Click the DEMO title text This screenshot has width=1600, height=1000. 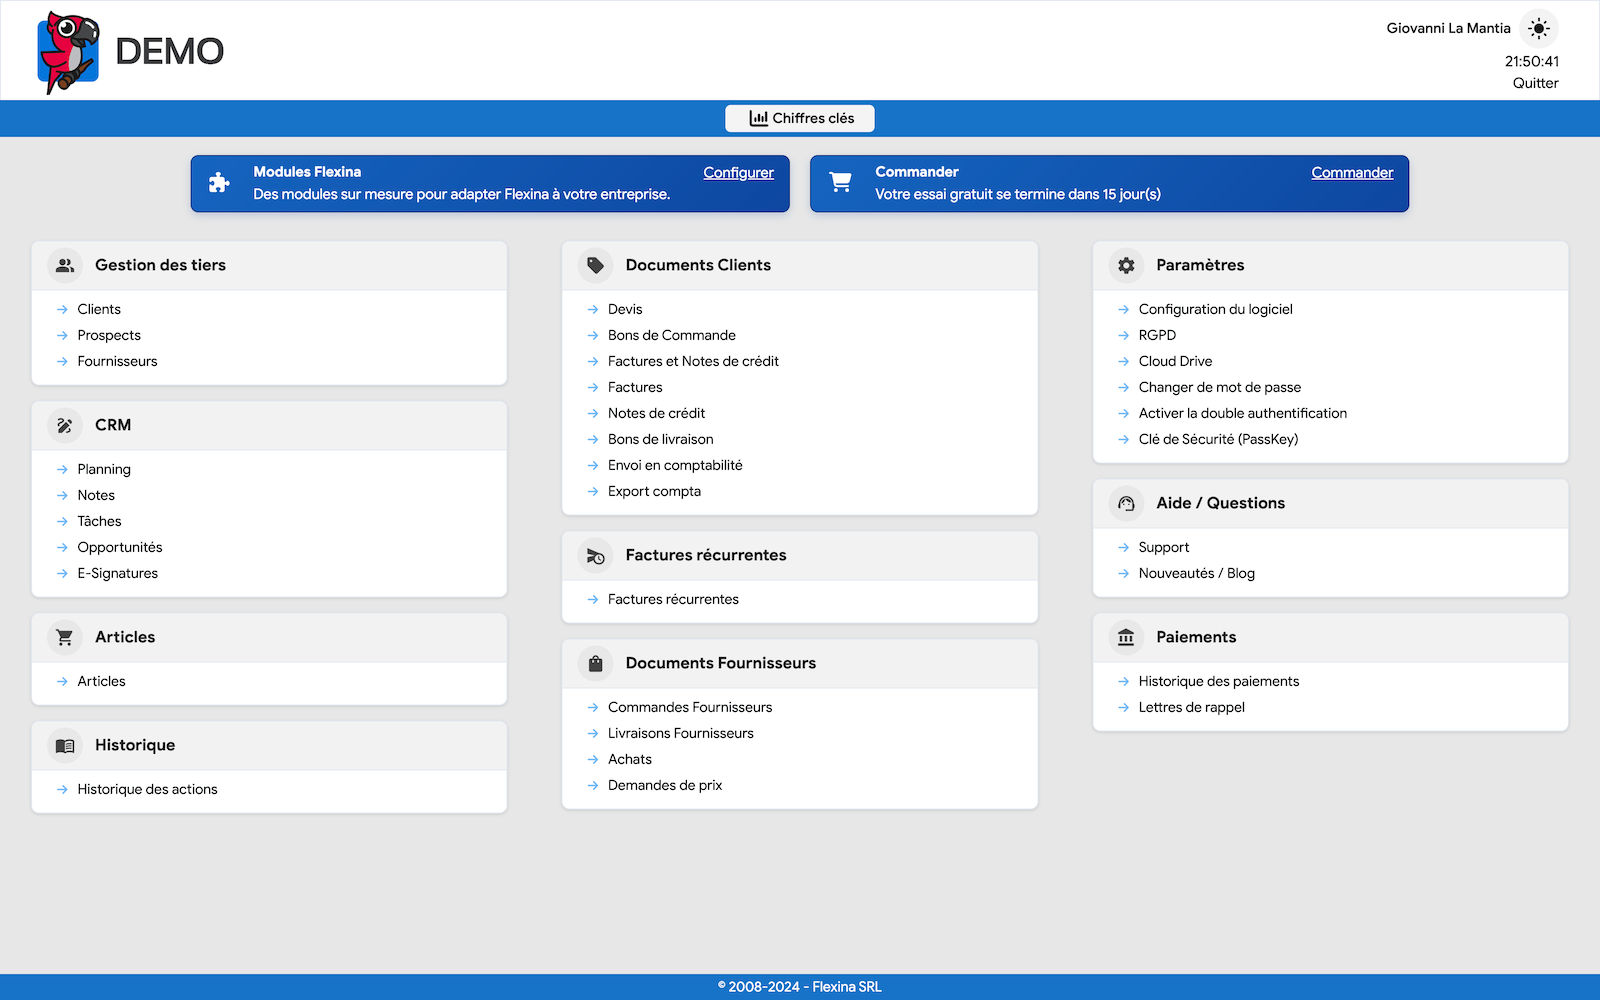coord(169,51)
